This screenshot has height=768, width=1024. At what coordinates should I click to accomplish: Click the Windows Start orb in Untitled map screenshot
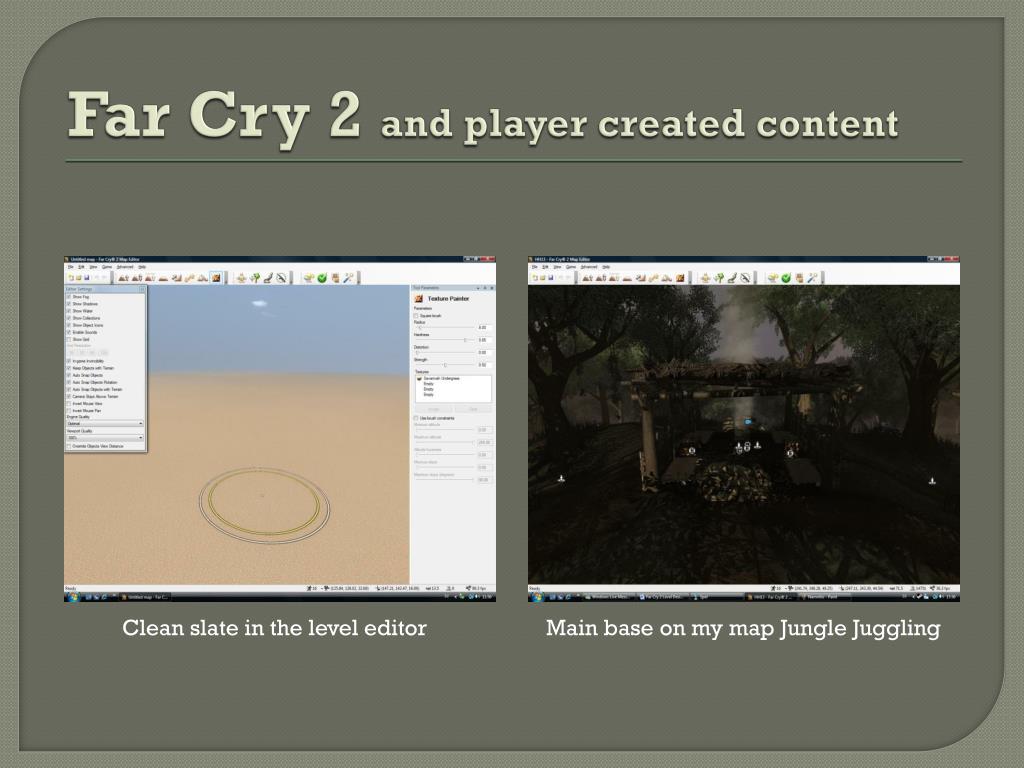click(72, 596)
